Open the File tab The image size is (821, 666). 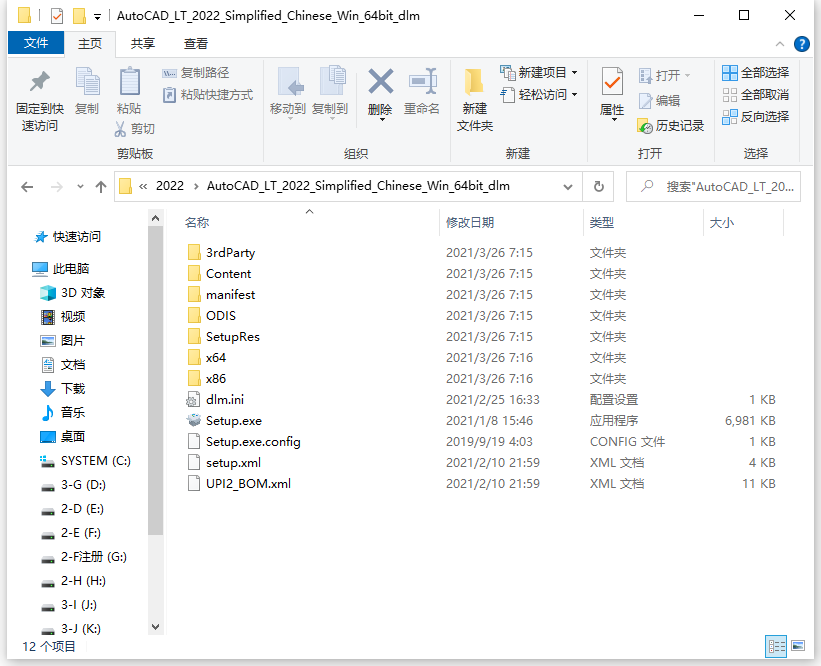point(36,43)
